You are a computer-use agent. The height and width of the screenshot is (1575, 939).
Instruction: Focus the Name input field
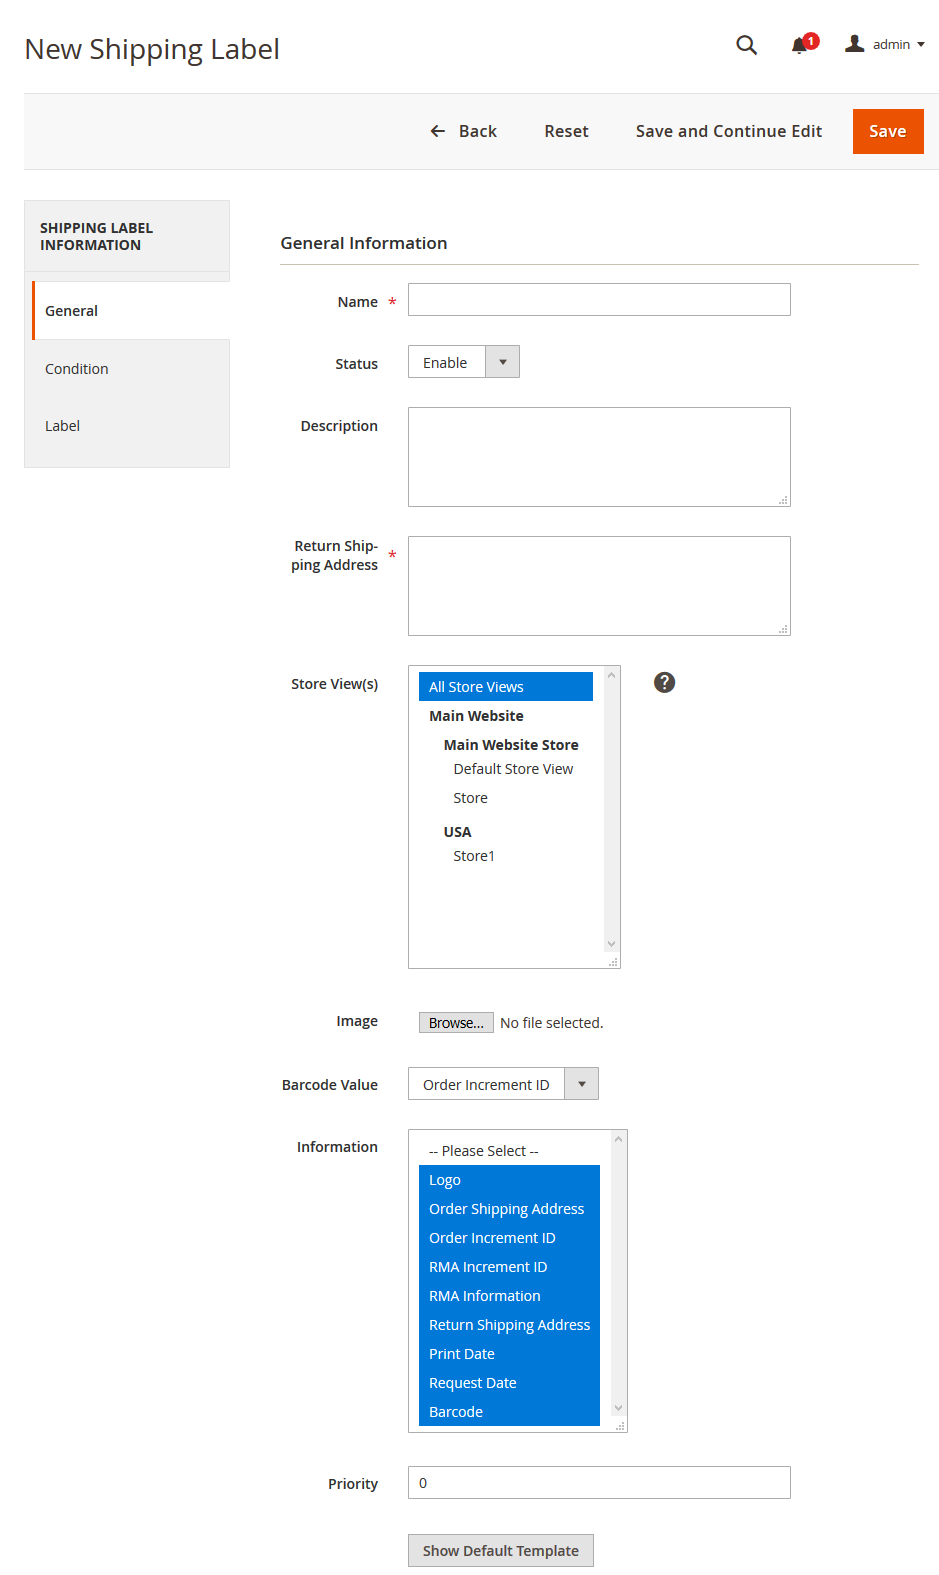[x=599, y=300]
